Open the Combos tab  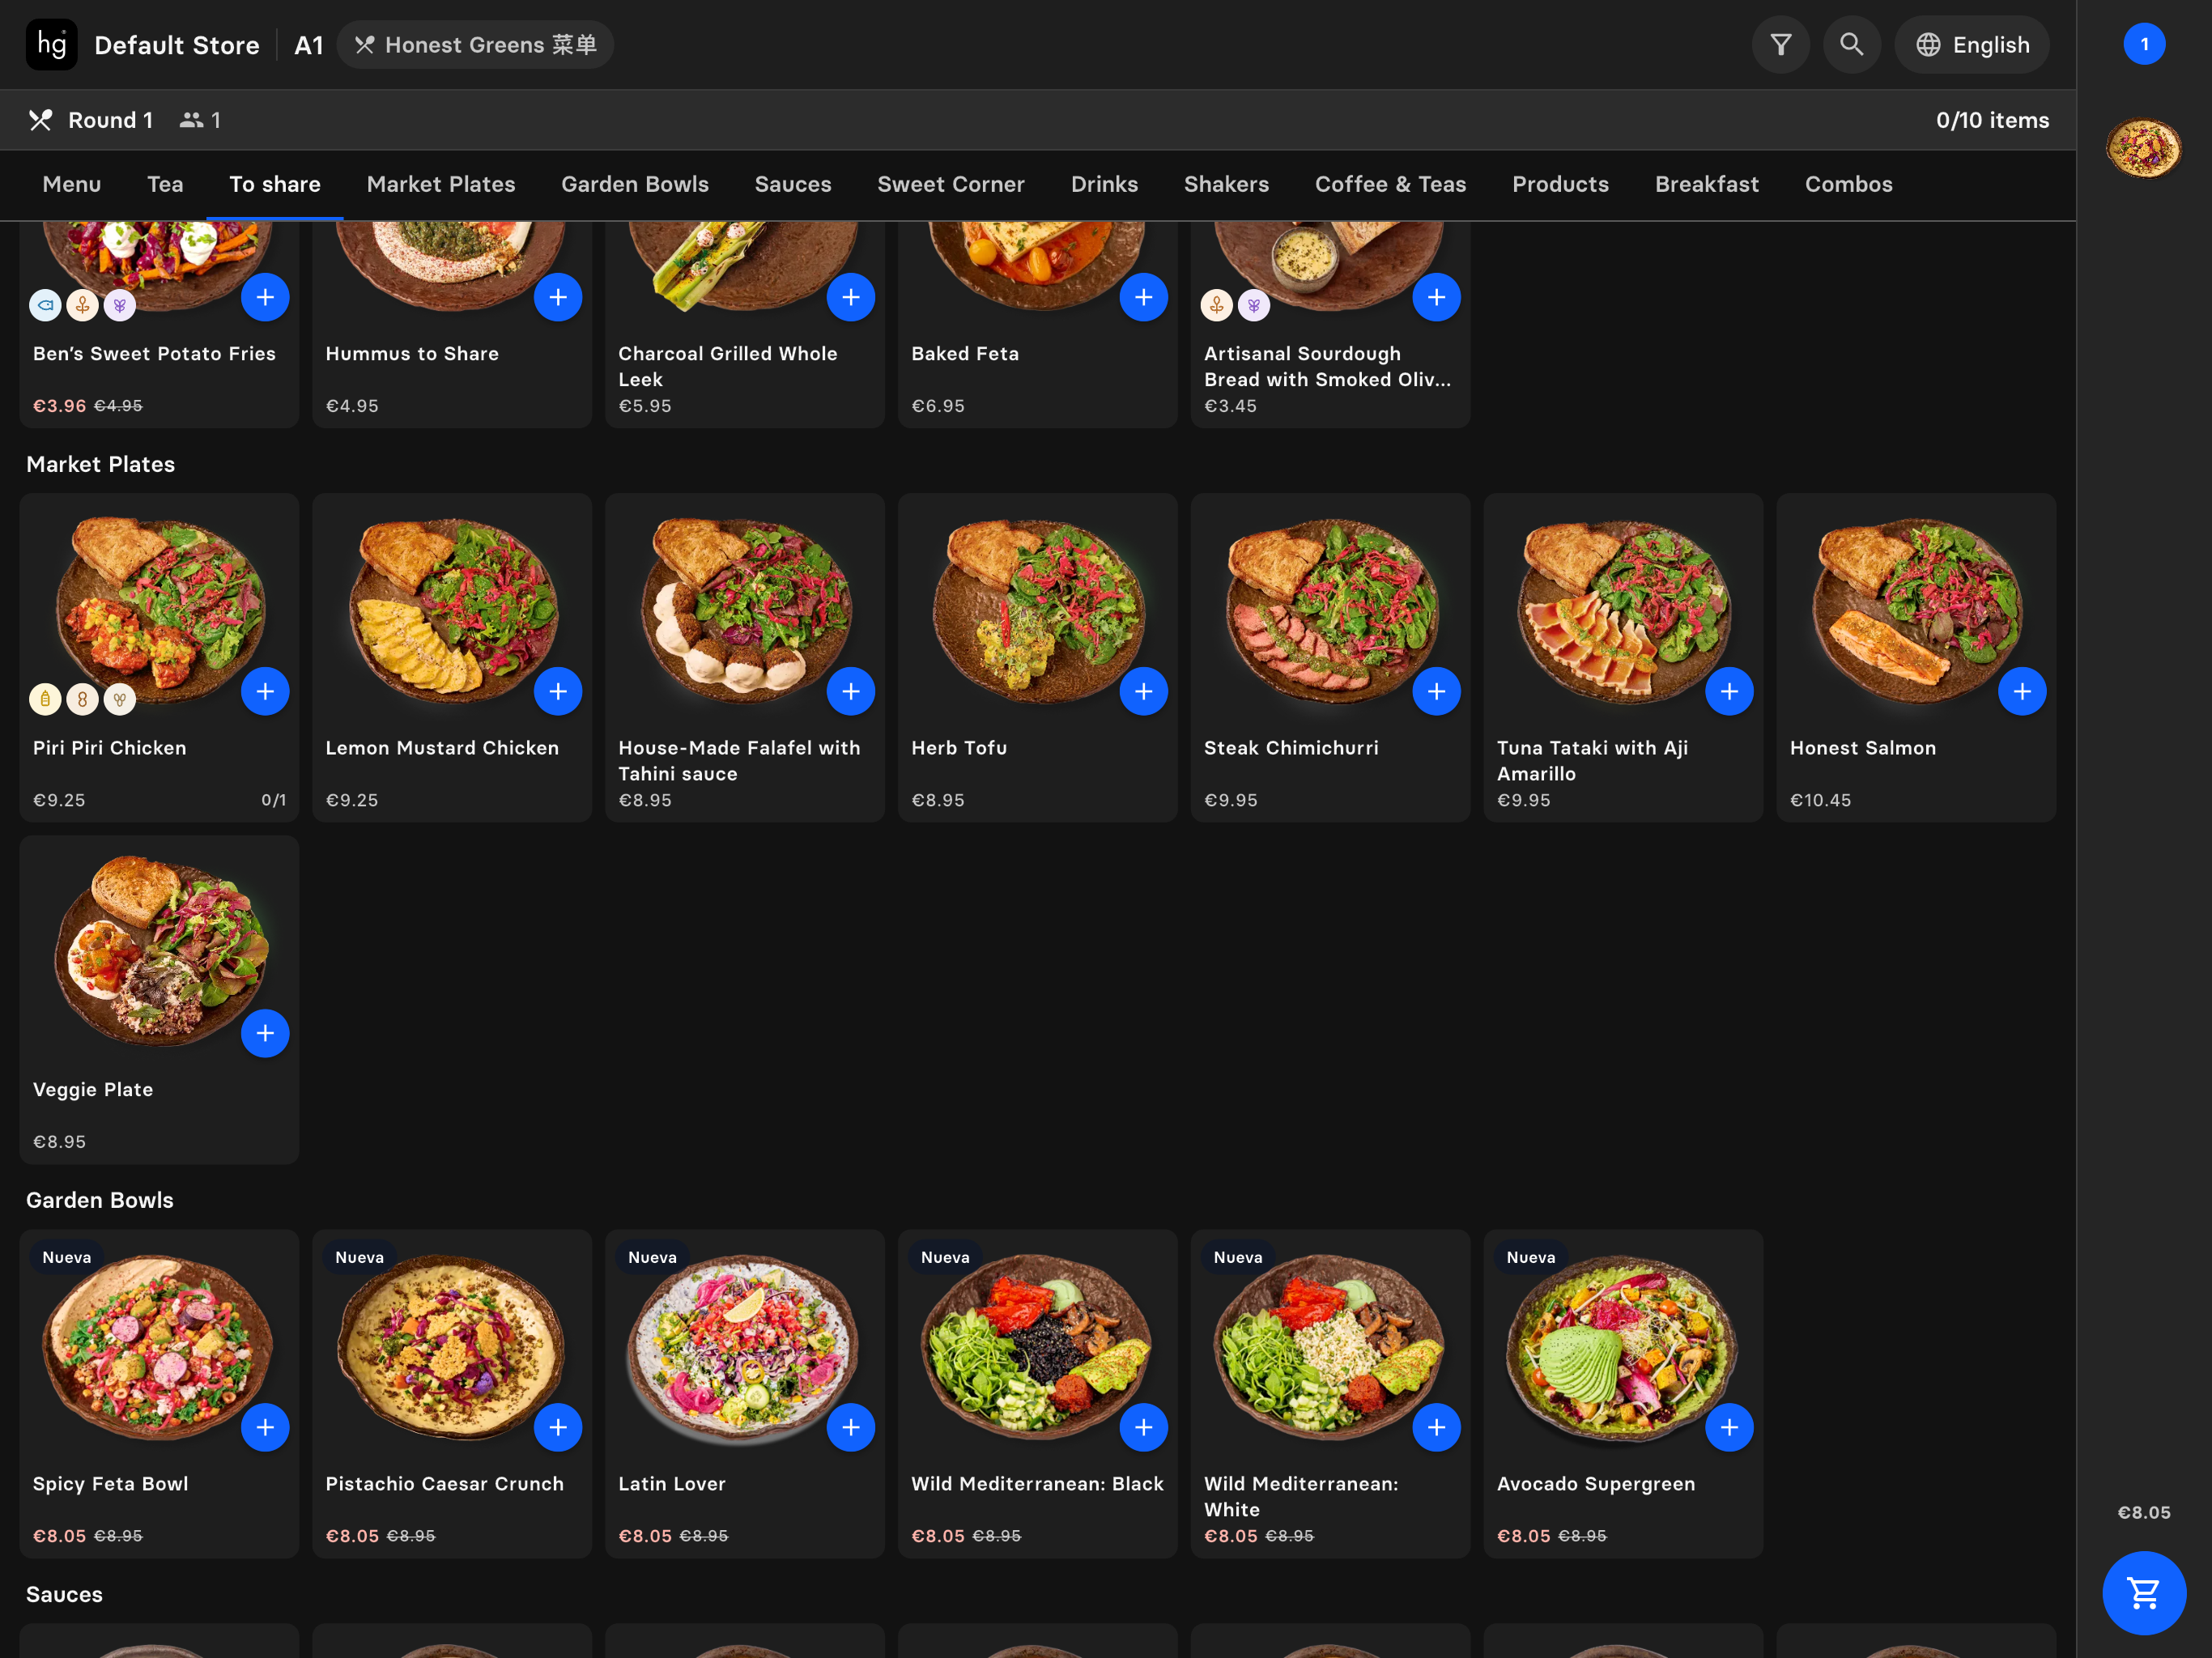[1848, 184]
